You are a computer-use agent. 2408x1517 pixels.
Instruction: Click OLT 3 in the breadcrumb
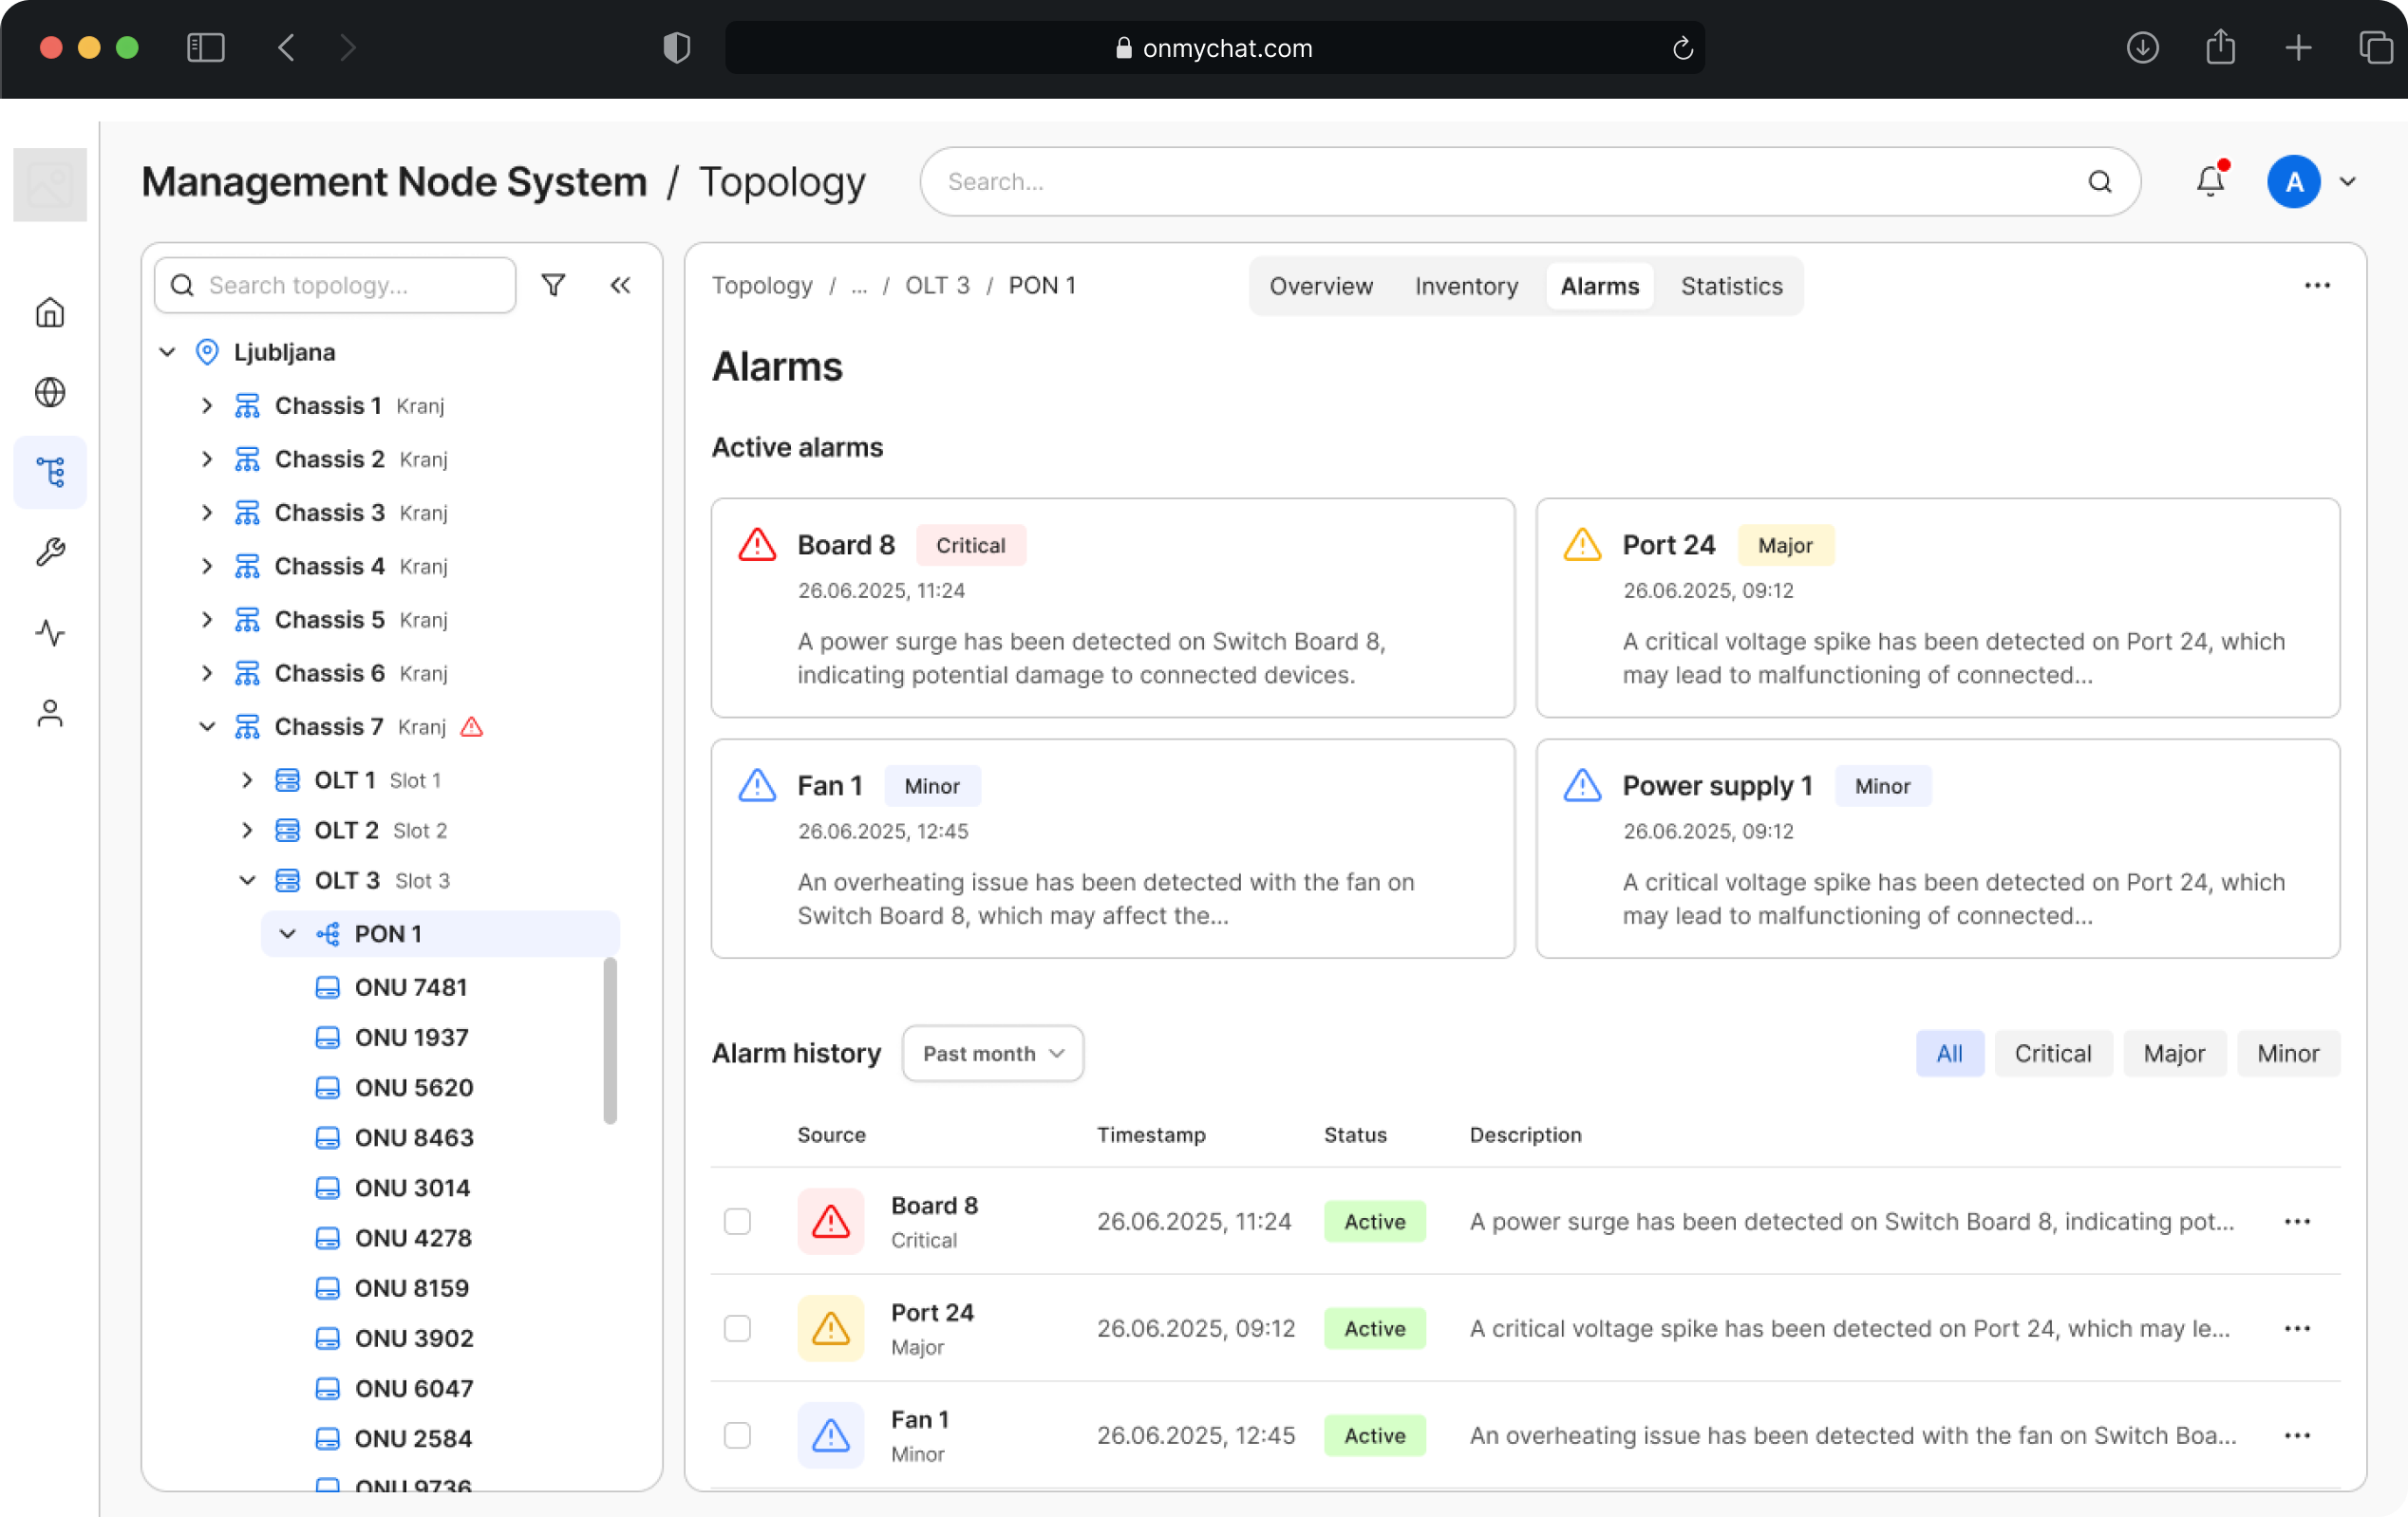pos(937,285)
